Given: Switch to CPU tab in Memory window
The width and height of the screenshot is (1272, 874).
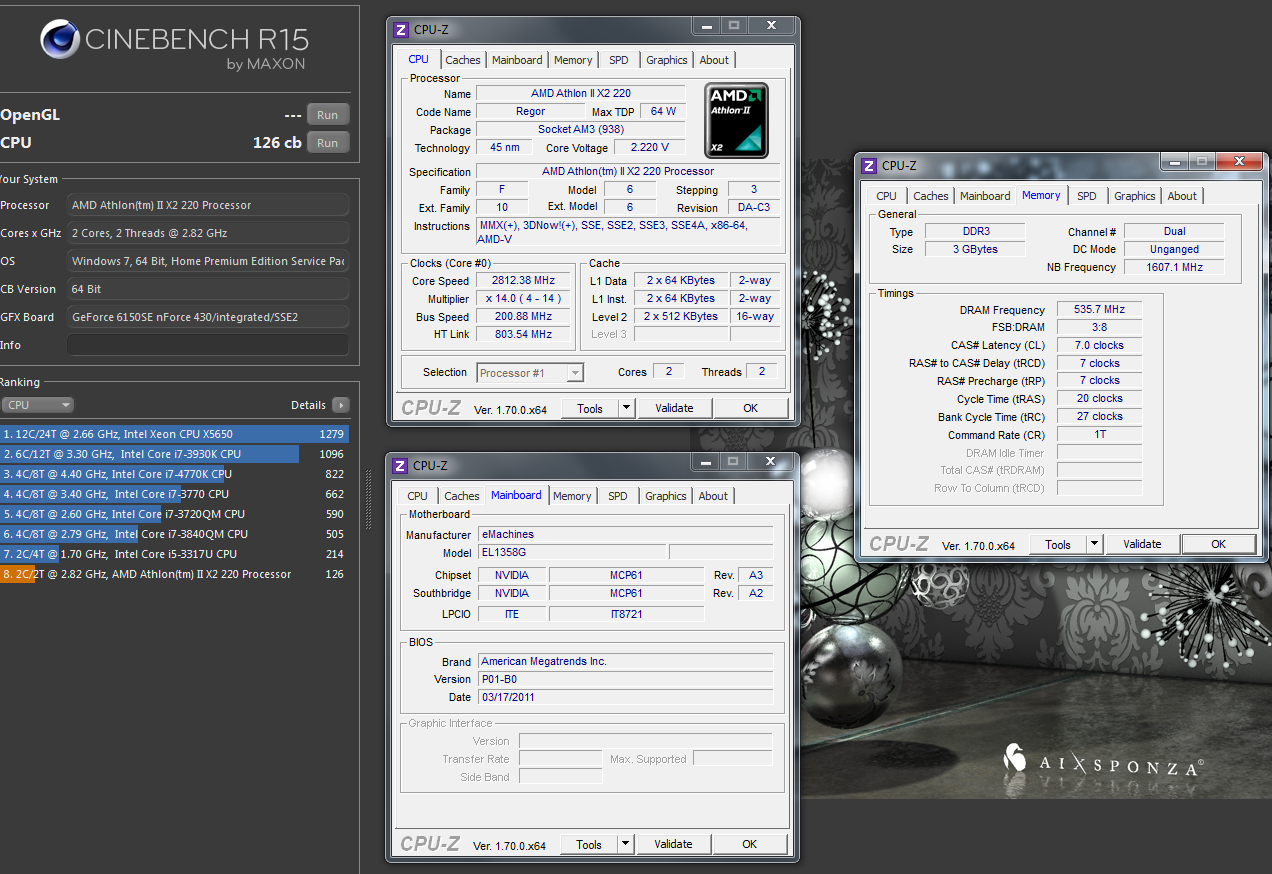Looking at the screenshot, I should click(x=887, y=196).
